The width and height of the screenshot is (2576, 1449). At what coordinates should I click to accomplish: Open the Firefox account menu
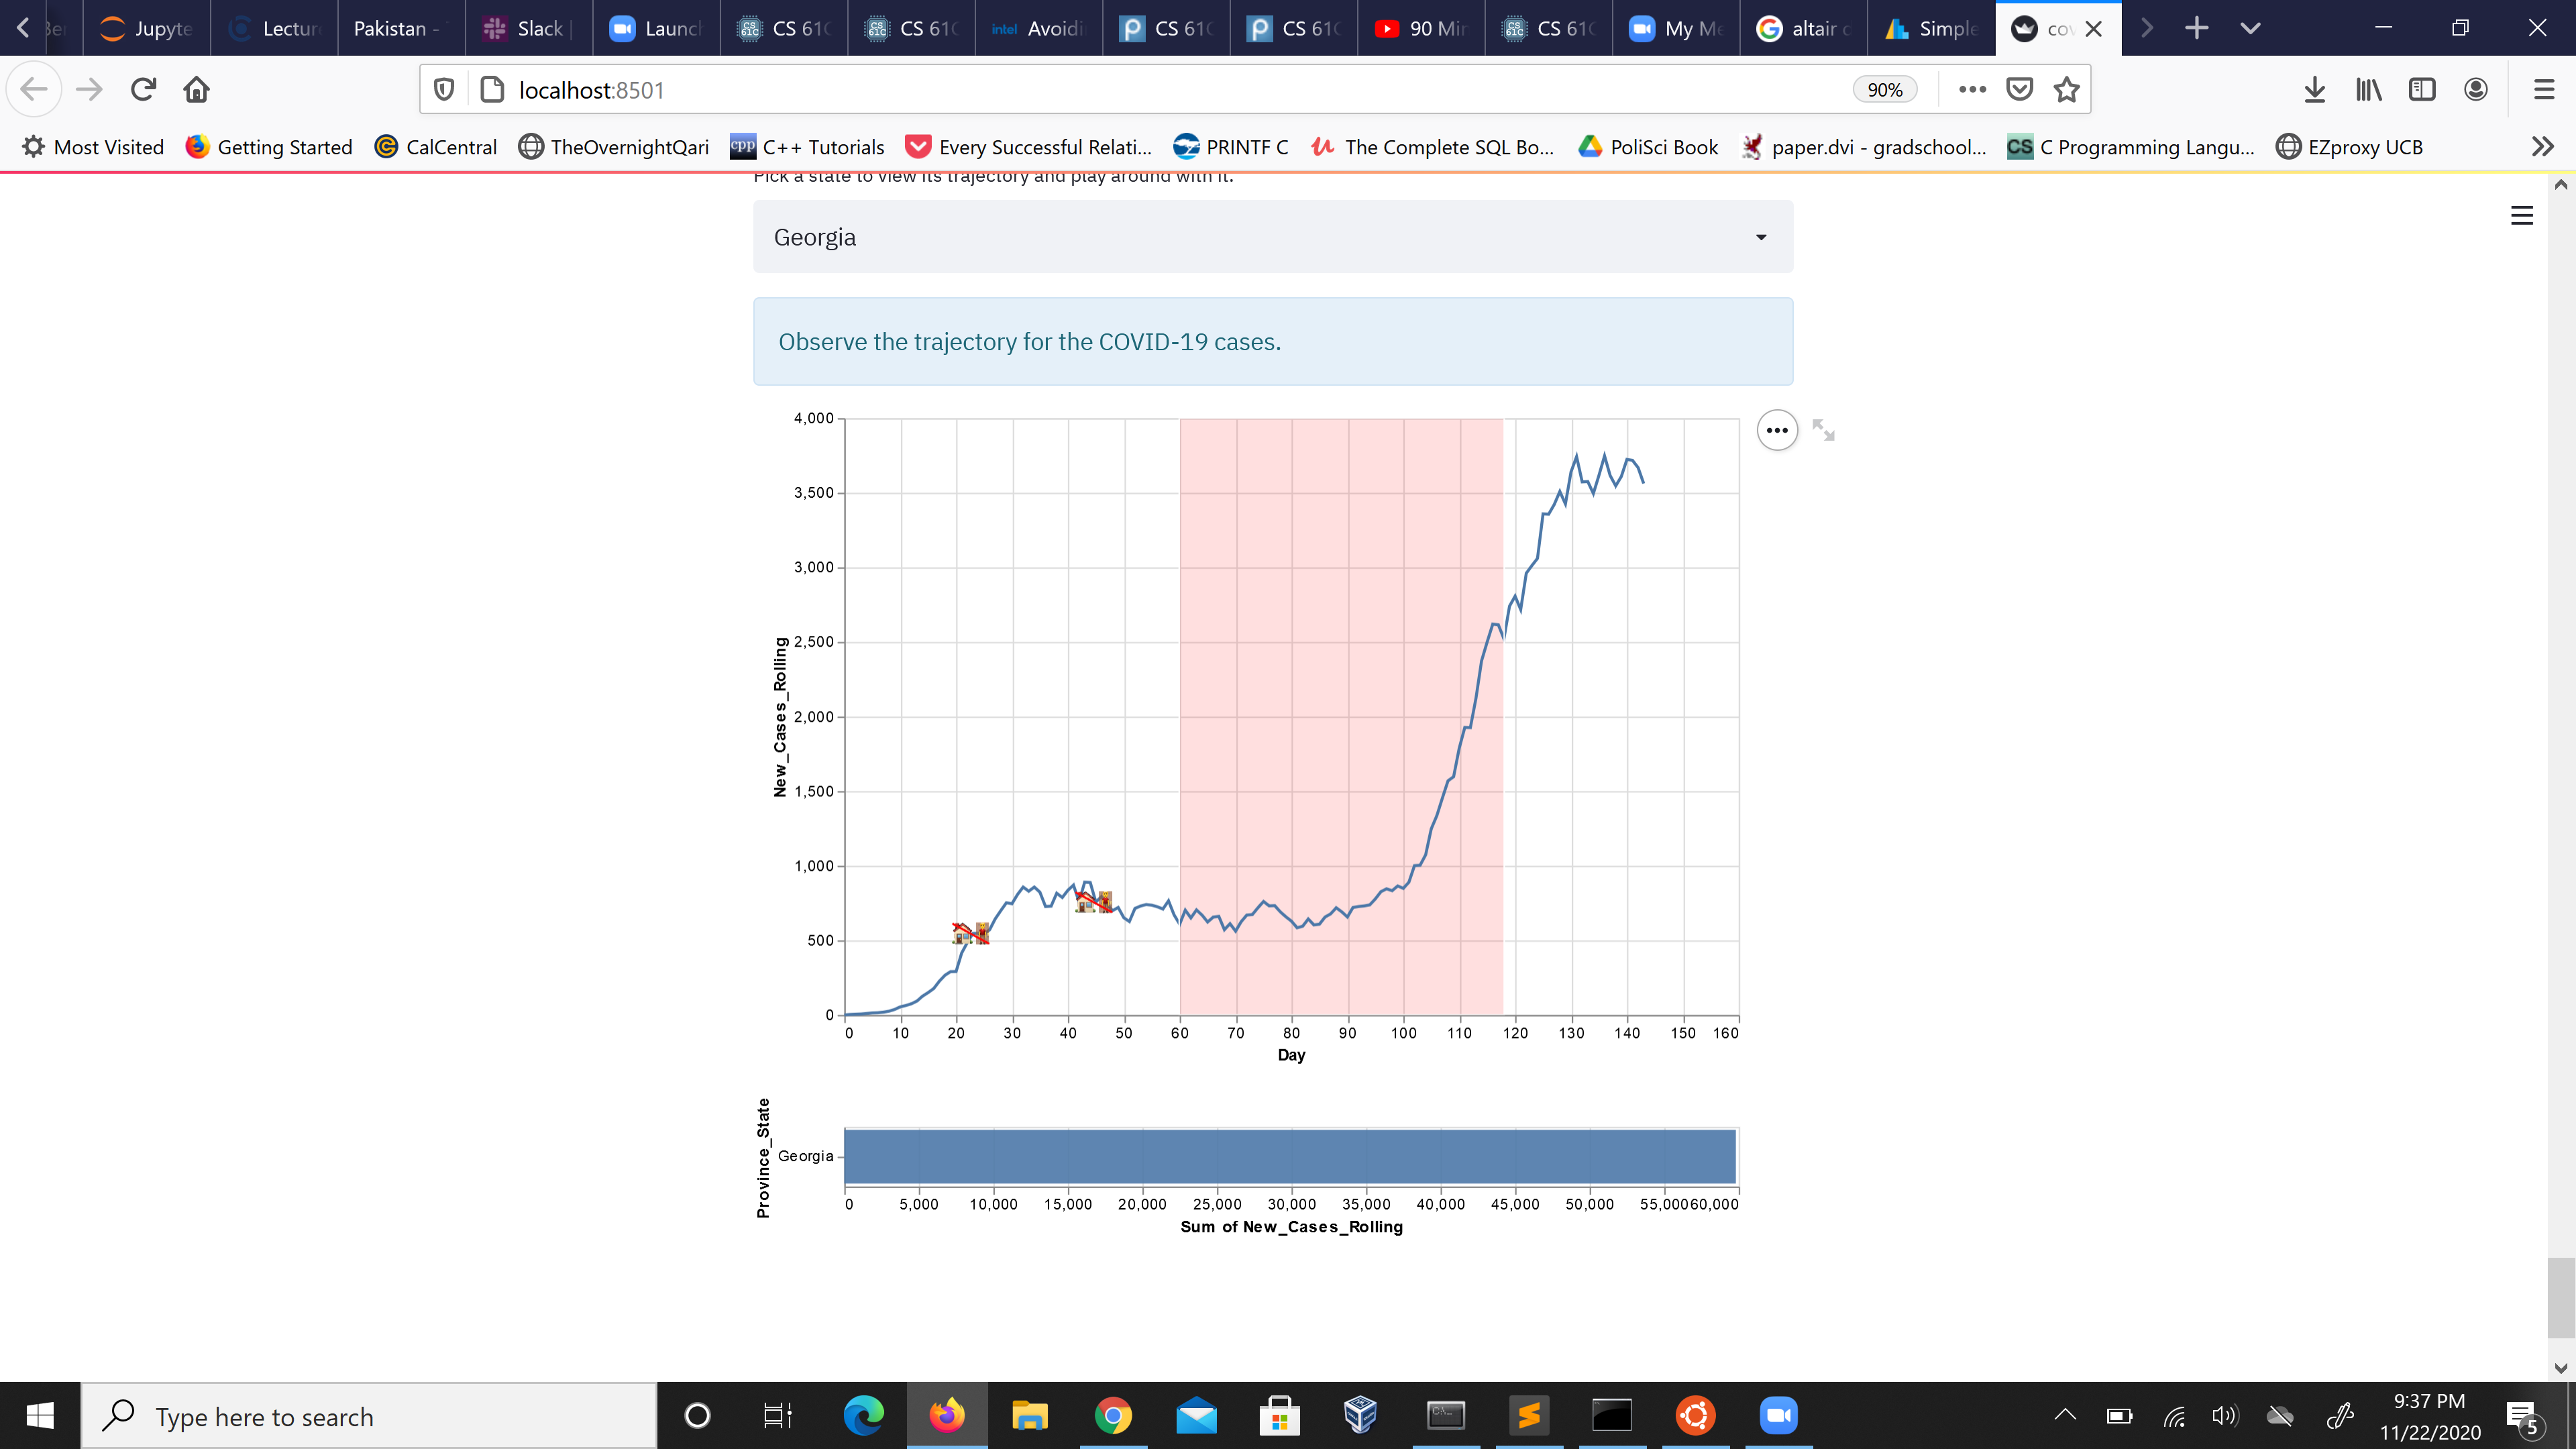tap(2475, 89)
